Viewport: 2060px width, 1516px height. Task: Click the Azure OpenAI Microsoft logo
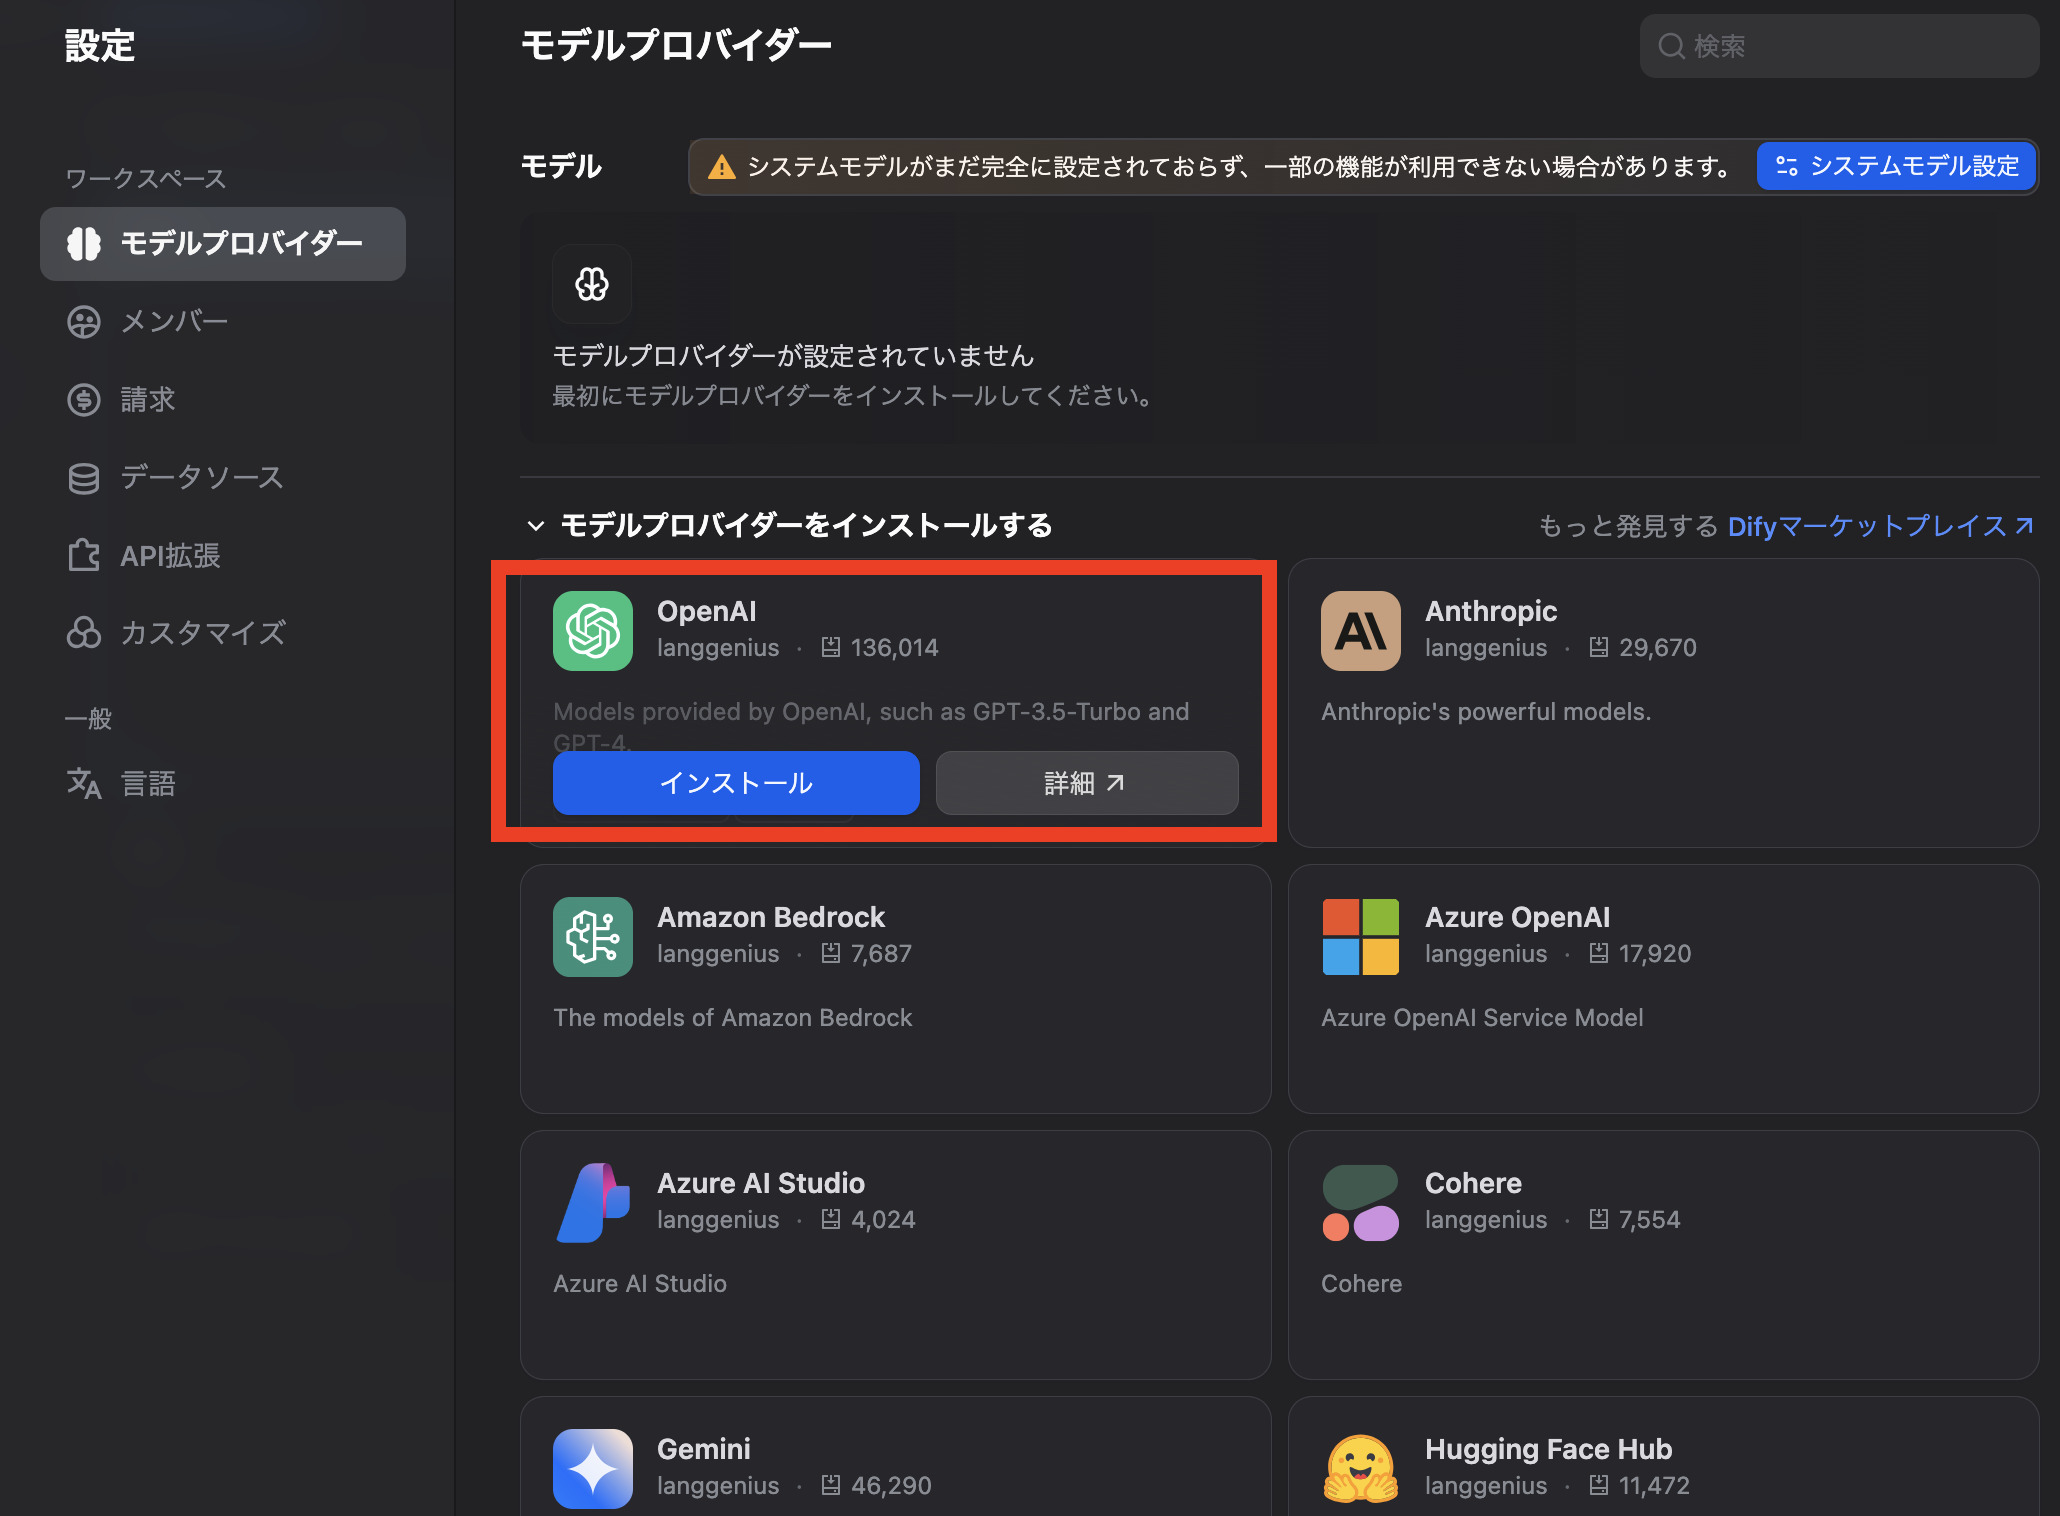pos(1361,937)
